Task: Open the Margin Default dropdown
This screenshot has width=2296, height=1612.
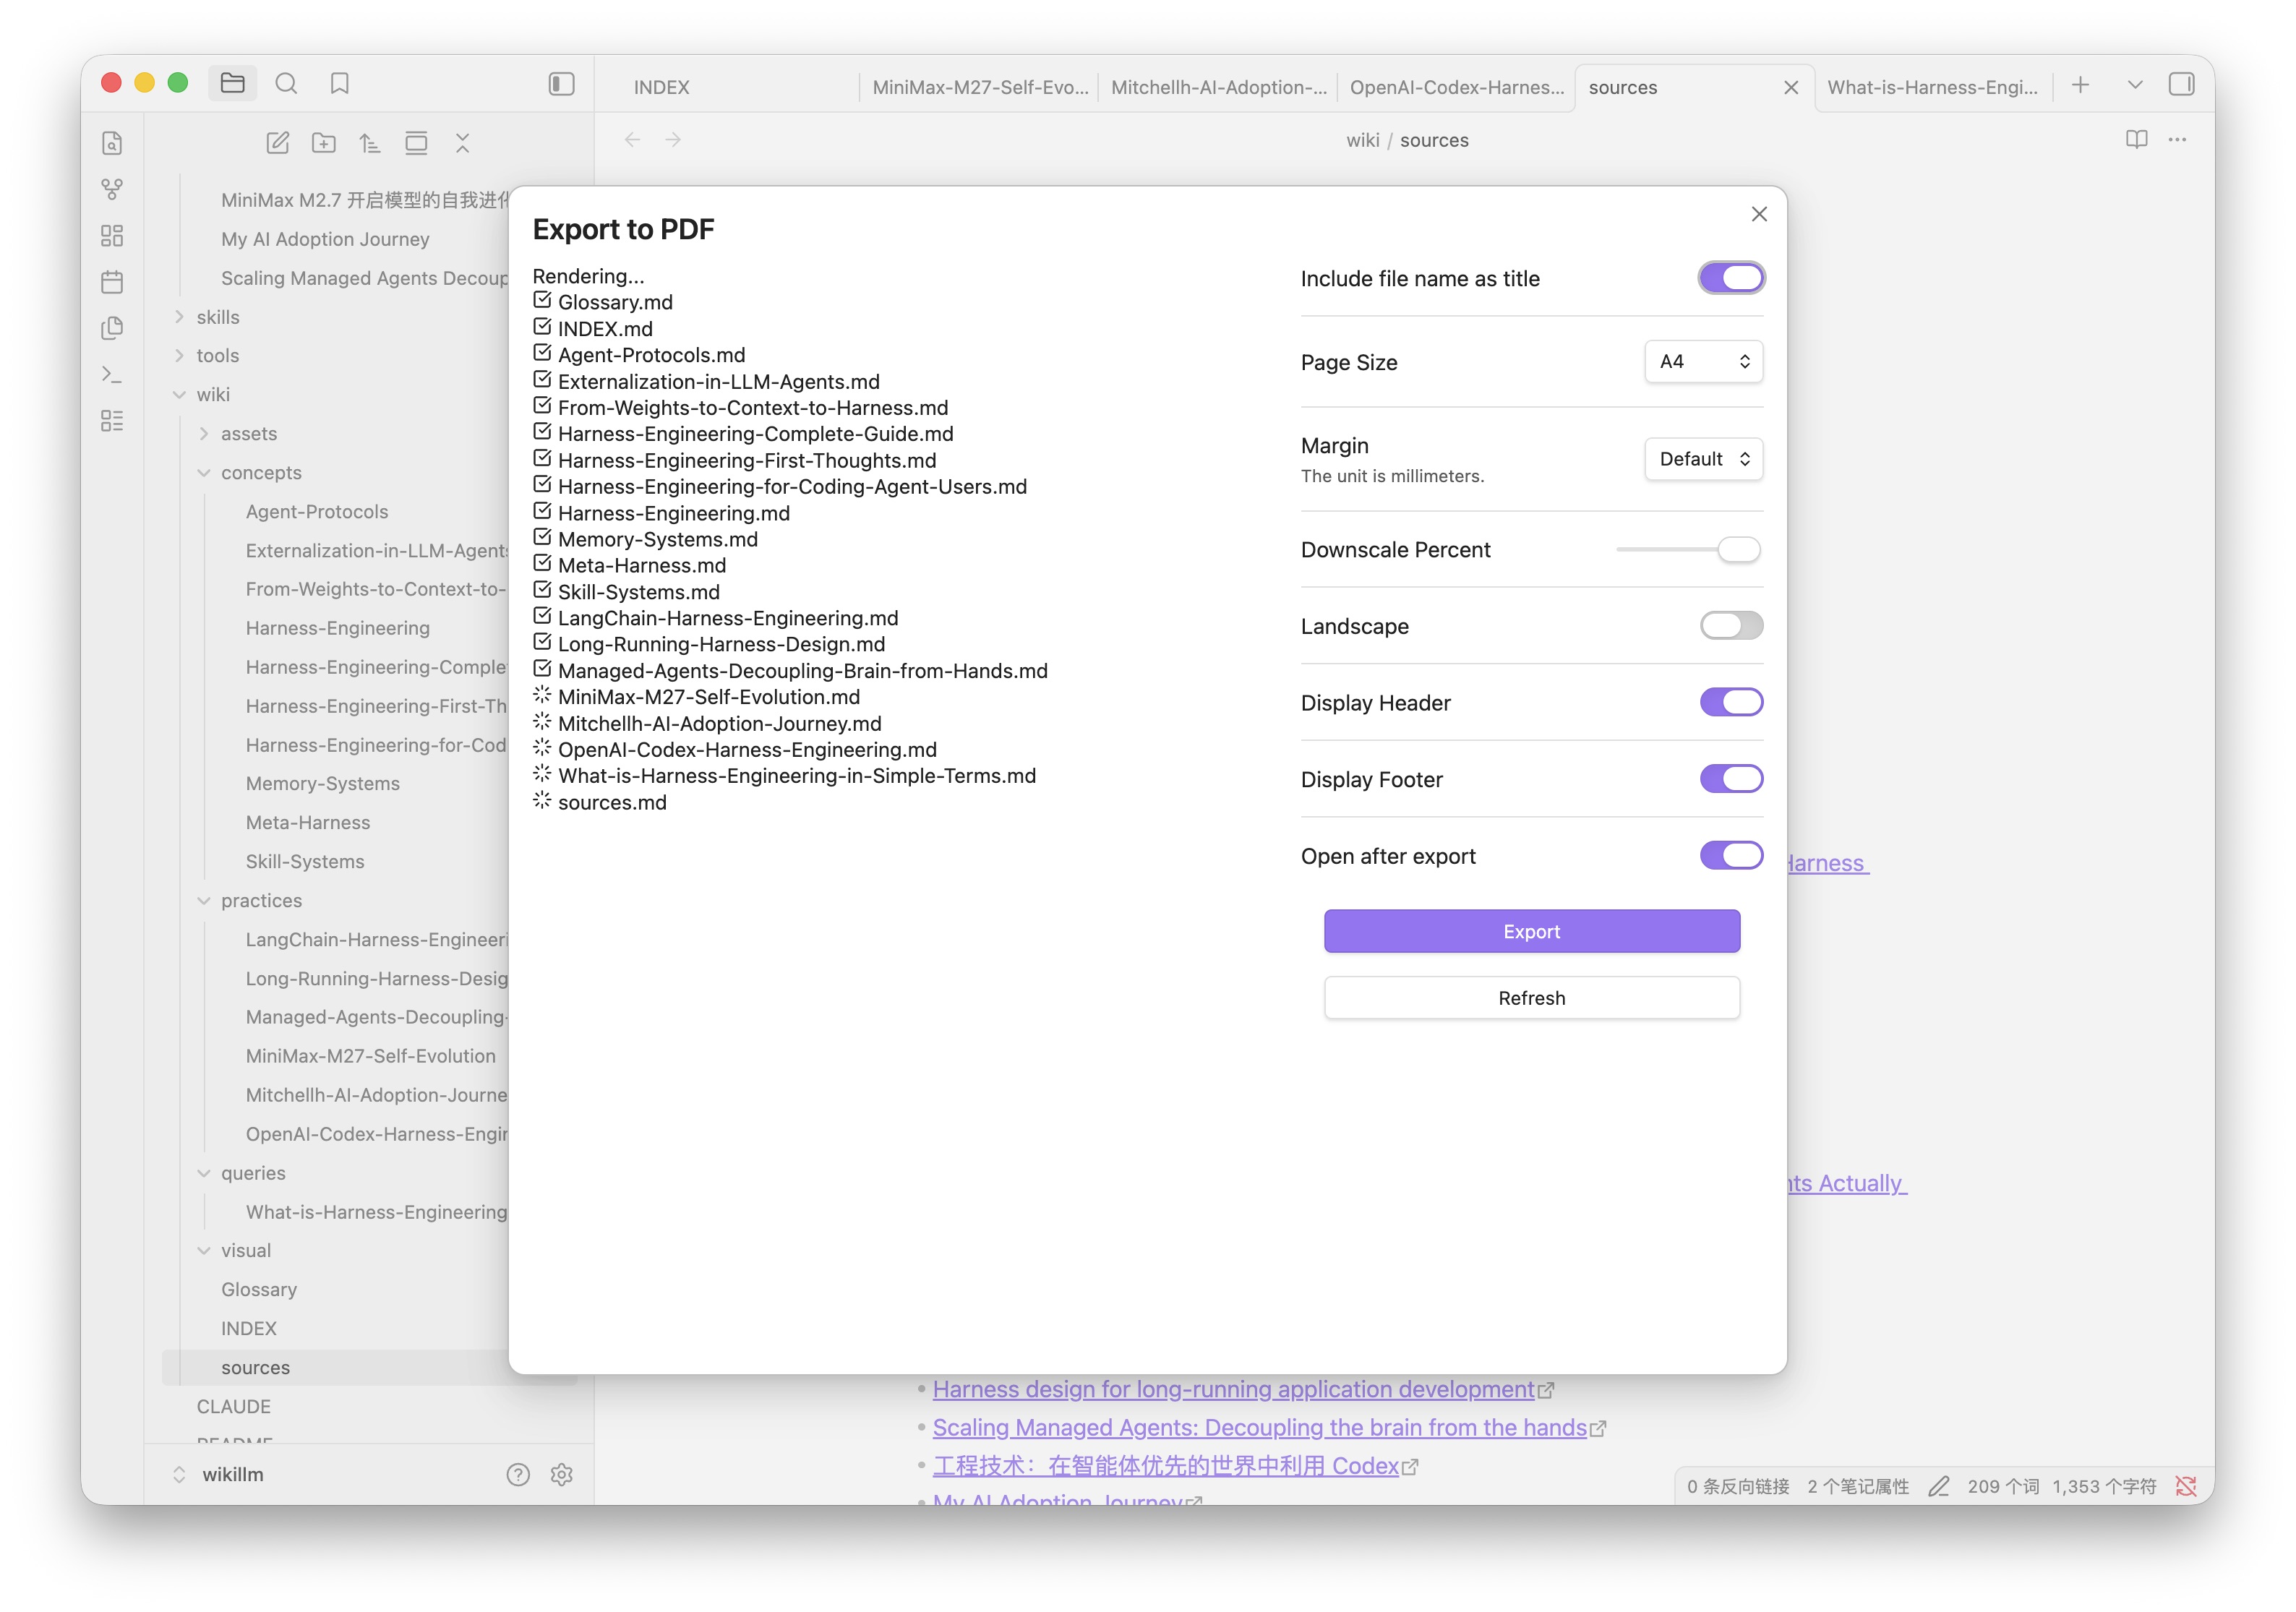Action: click(x=1703, y=459)
